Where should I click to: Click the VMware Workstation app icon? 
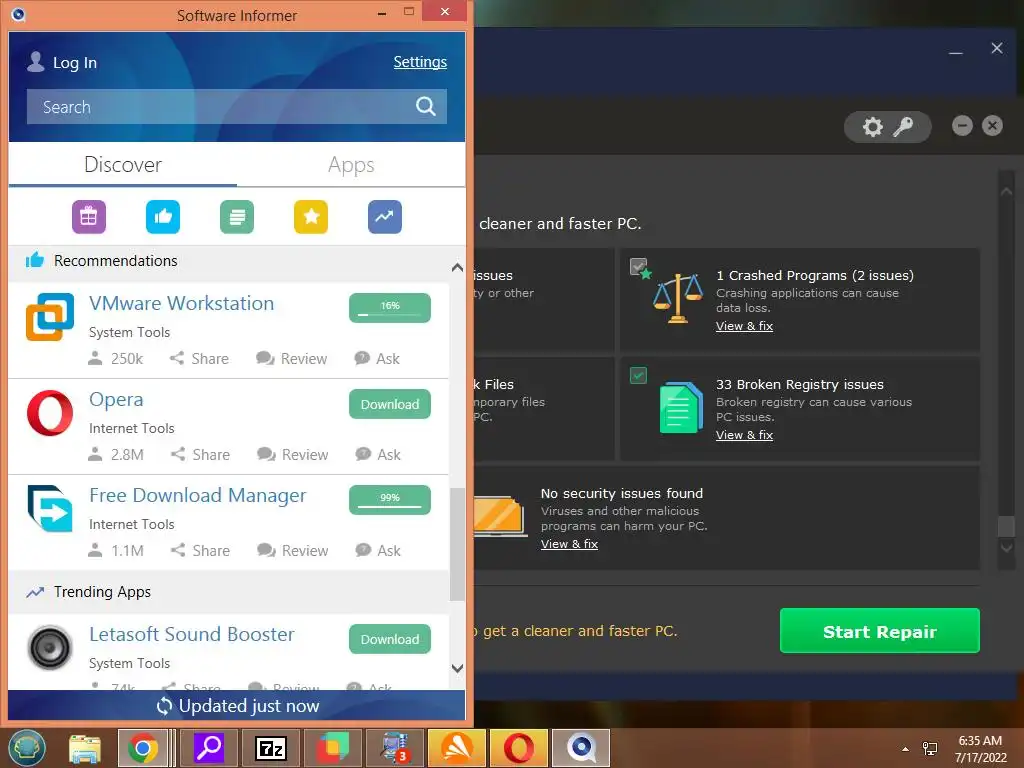point(50,317)
